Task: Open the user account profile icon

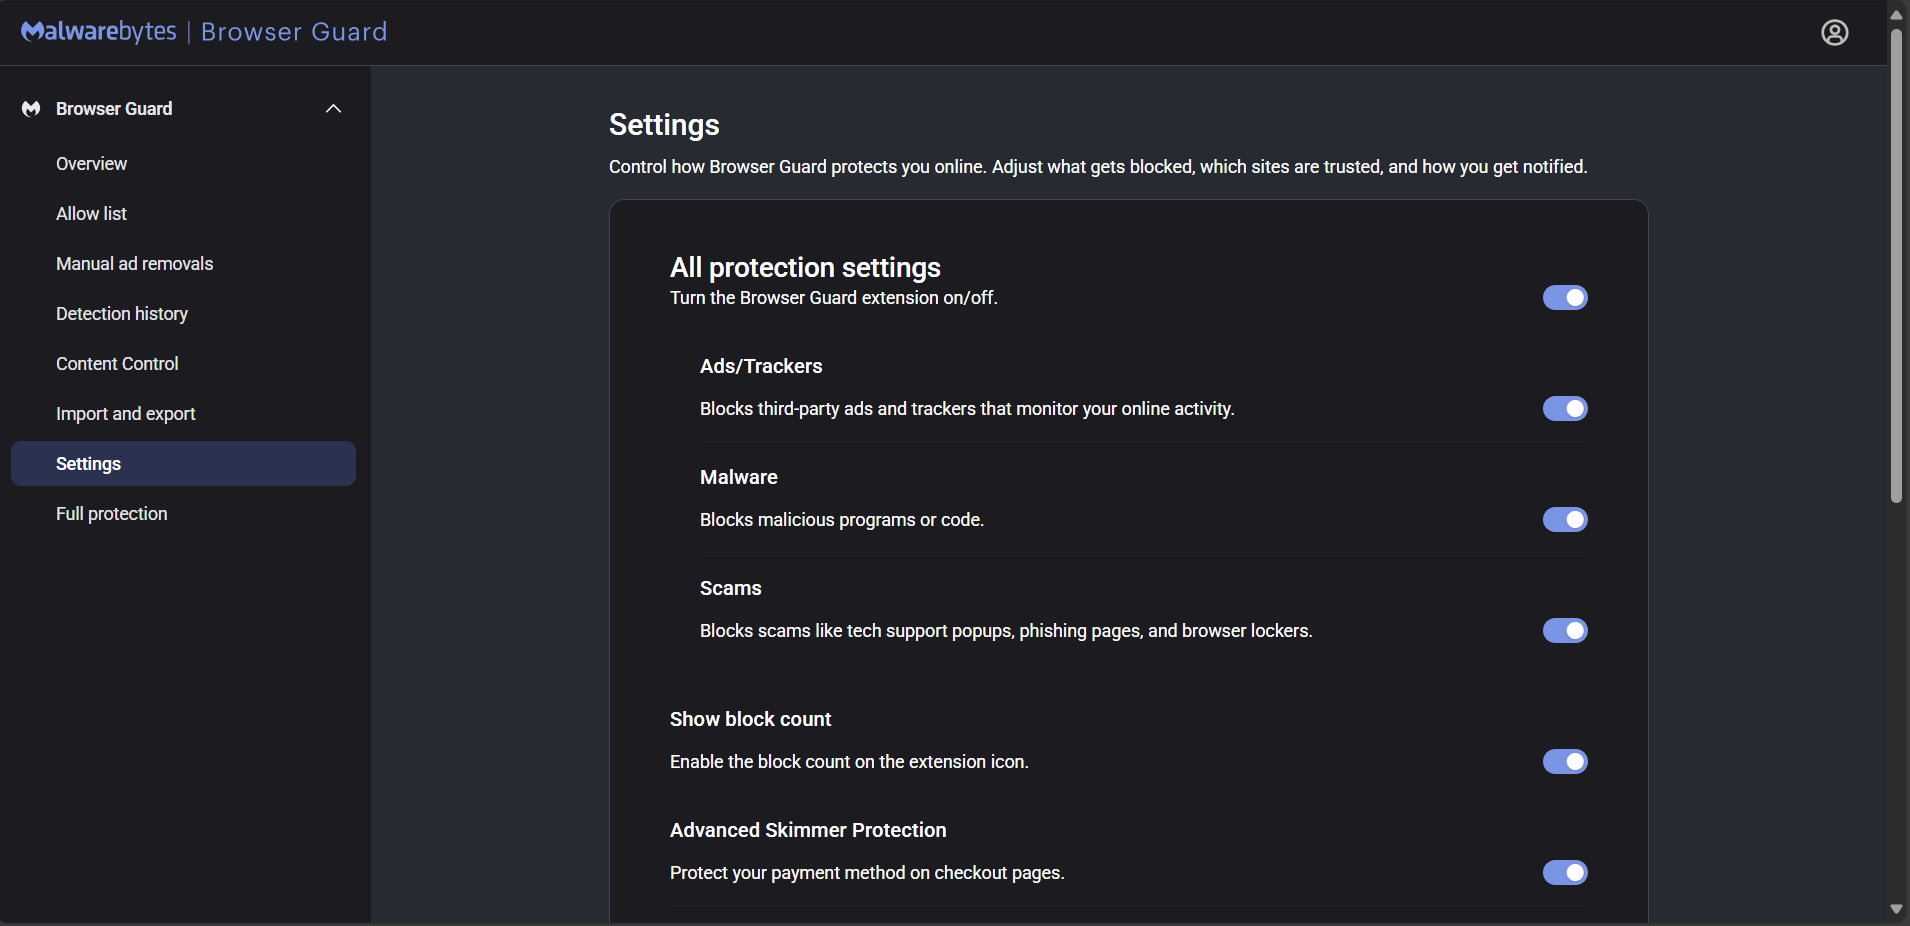Action: (x=1834, y=33)
